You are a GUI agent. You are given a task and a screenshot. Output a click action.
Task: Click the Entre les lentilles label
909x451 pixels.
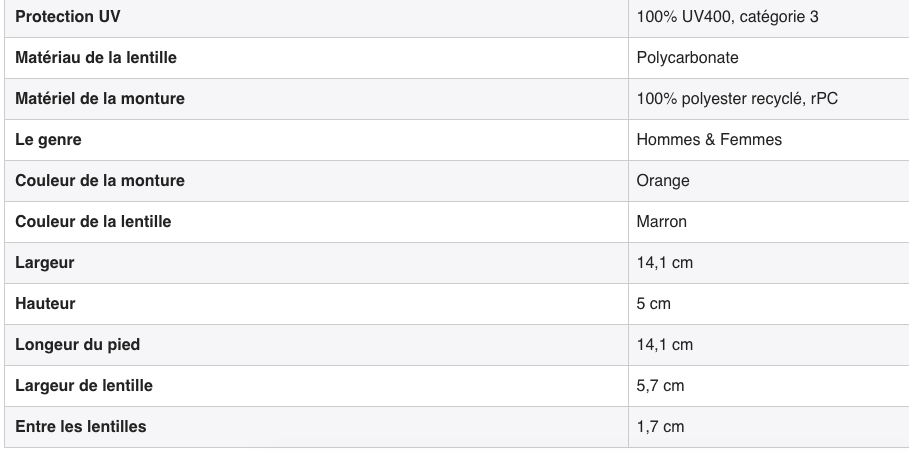81,427
